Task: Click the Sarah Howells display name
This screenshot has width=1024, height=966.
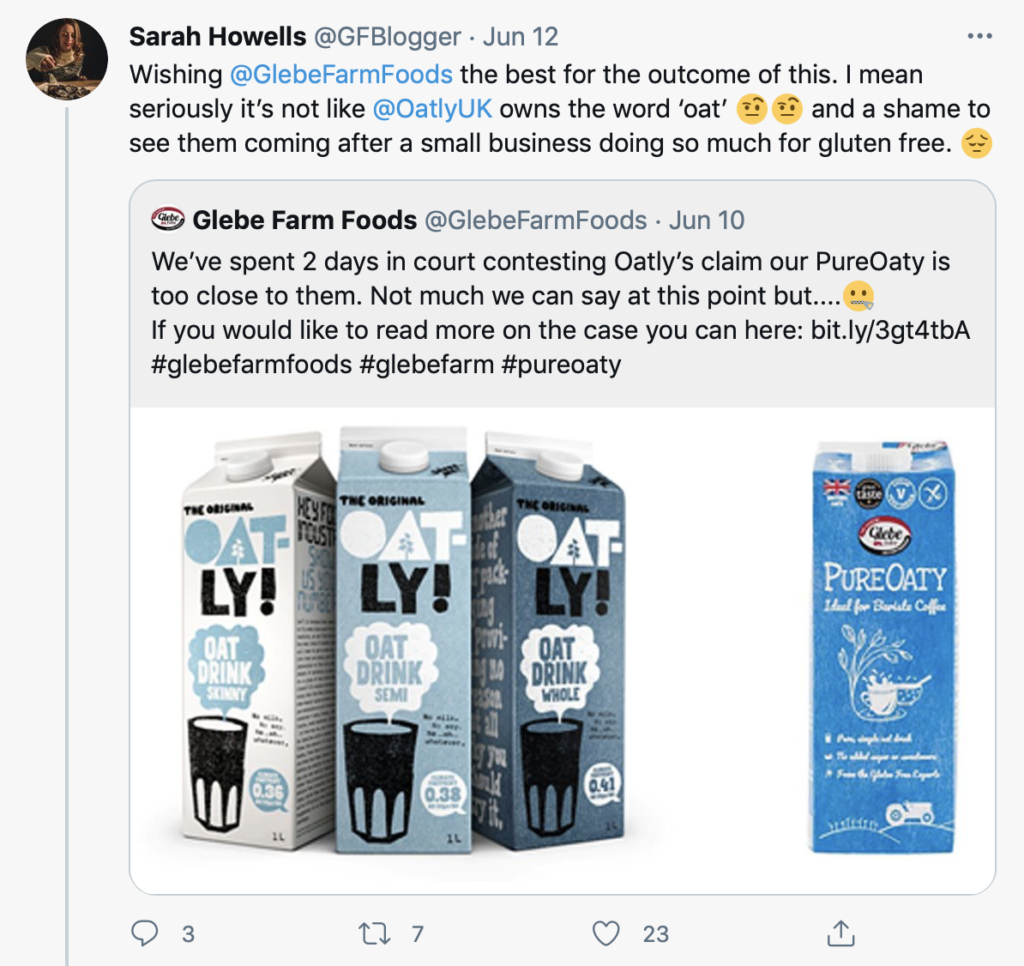Action: click(217, 37)
